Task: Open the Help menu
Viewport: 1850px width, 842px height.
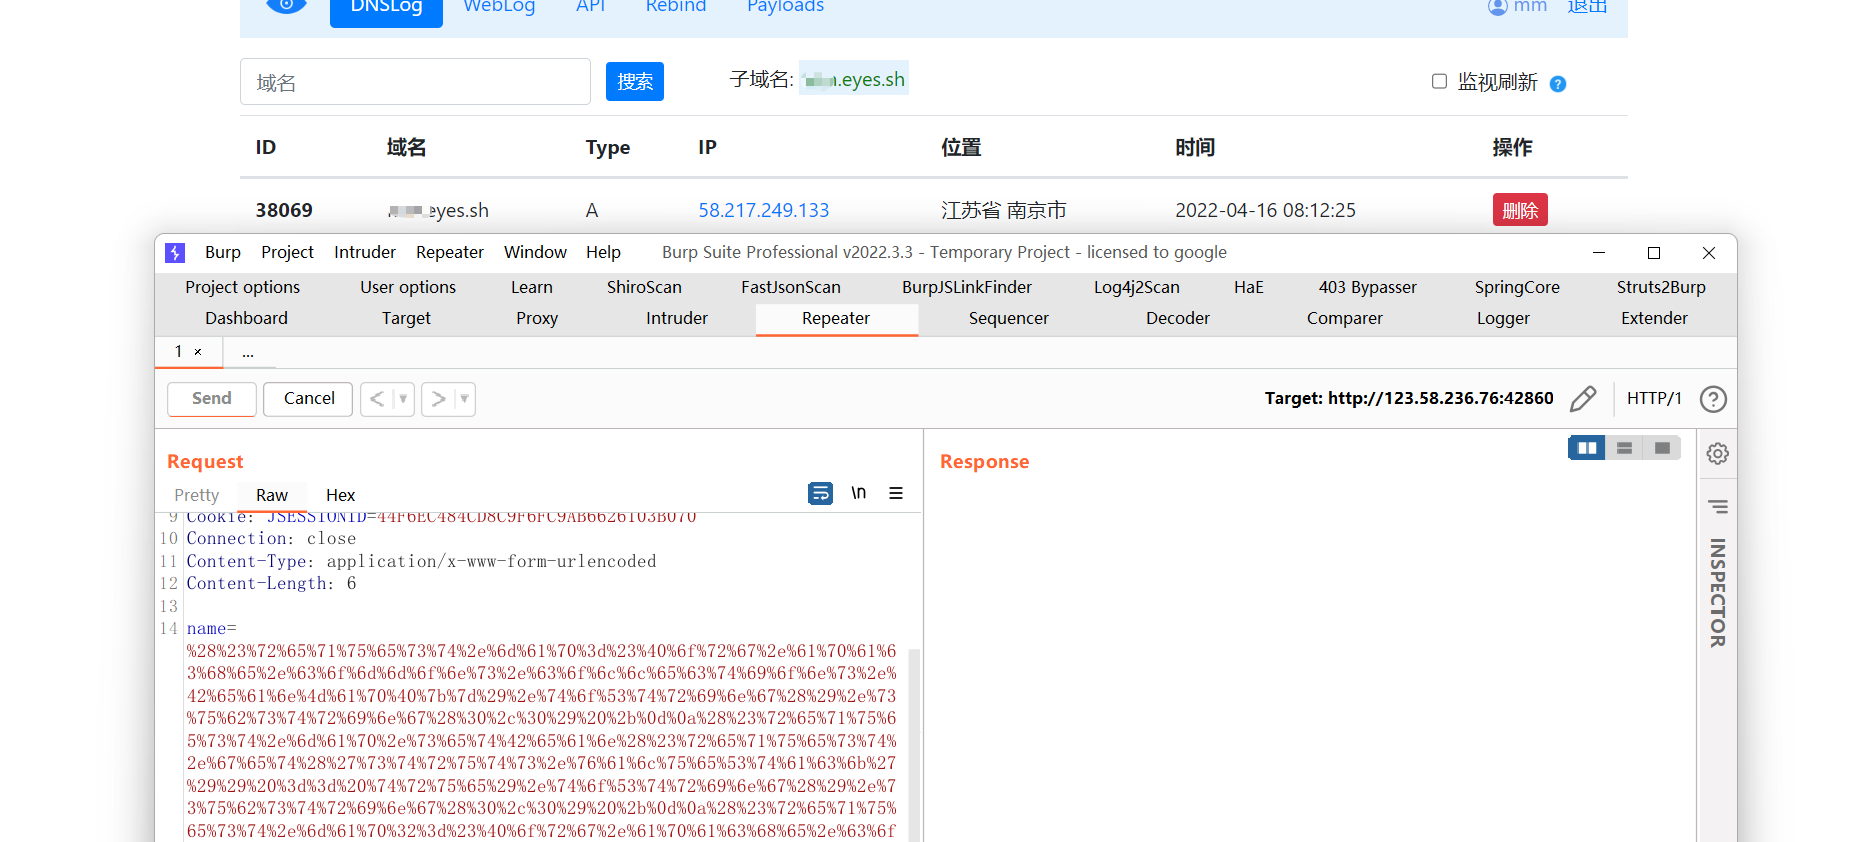Action: 603,252
